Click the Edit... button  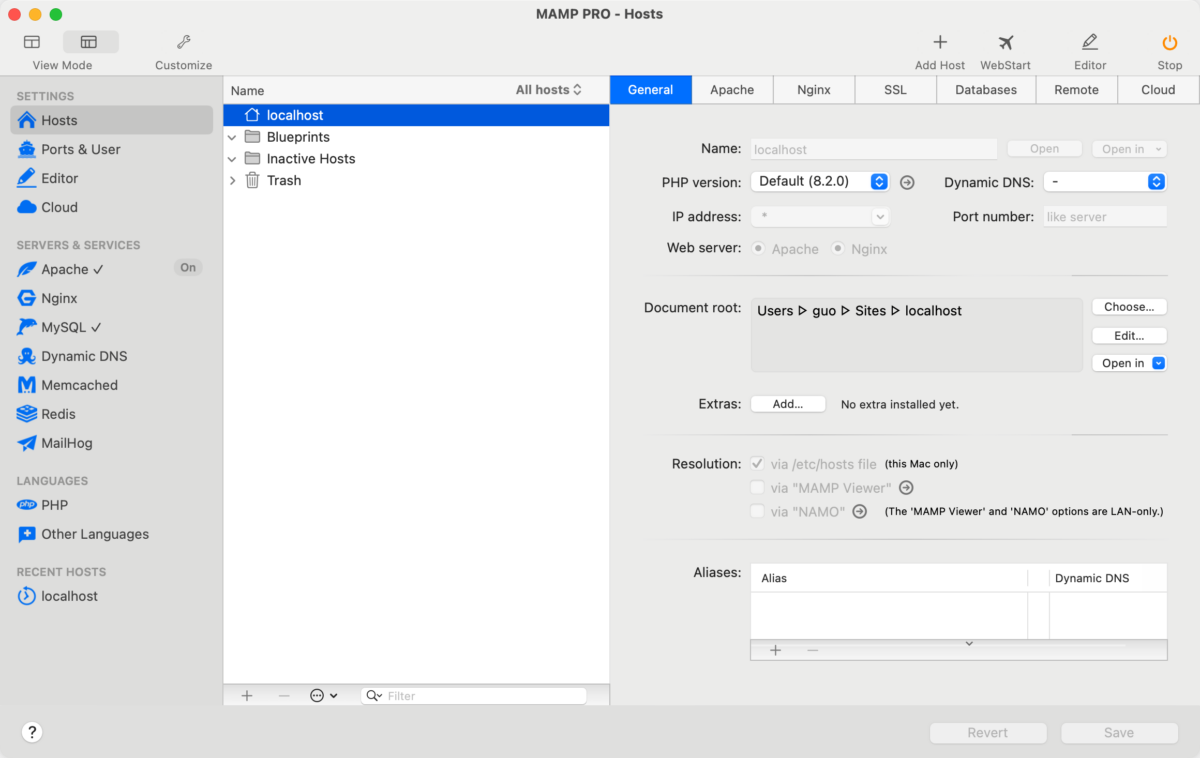tap(1129, 335)
